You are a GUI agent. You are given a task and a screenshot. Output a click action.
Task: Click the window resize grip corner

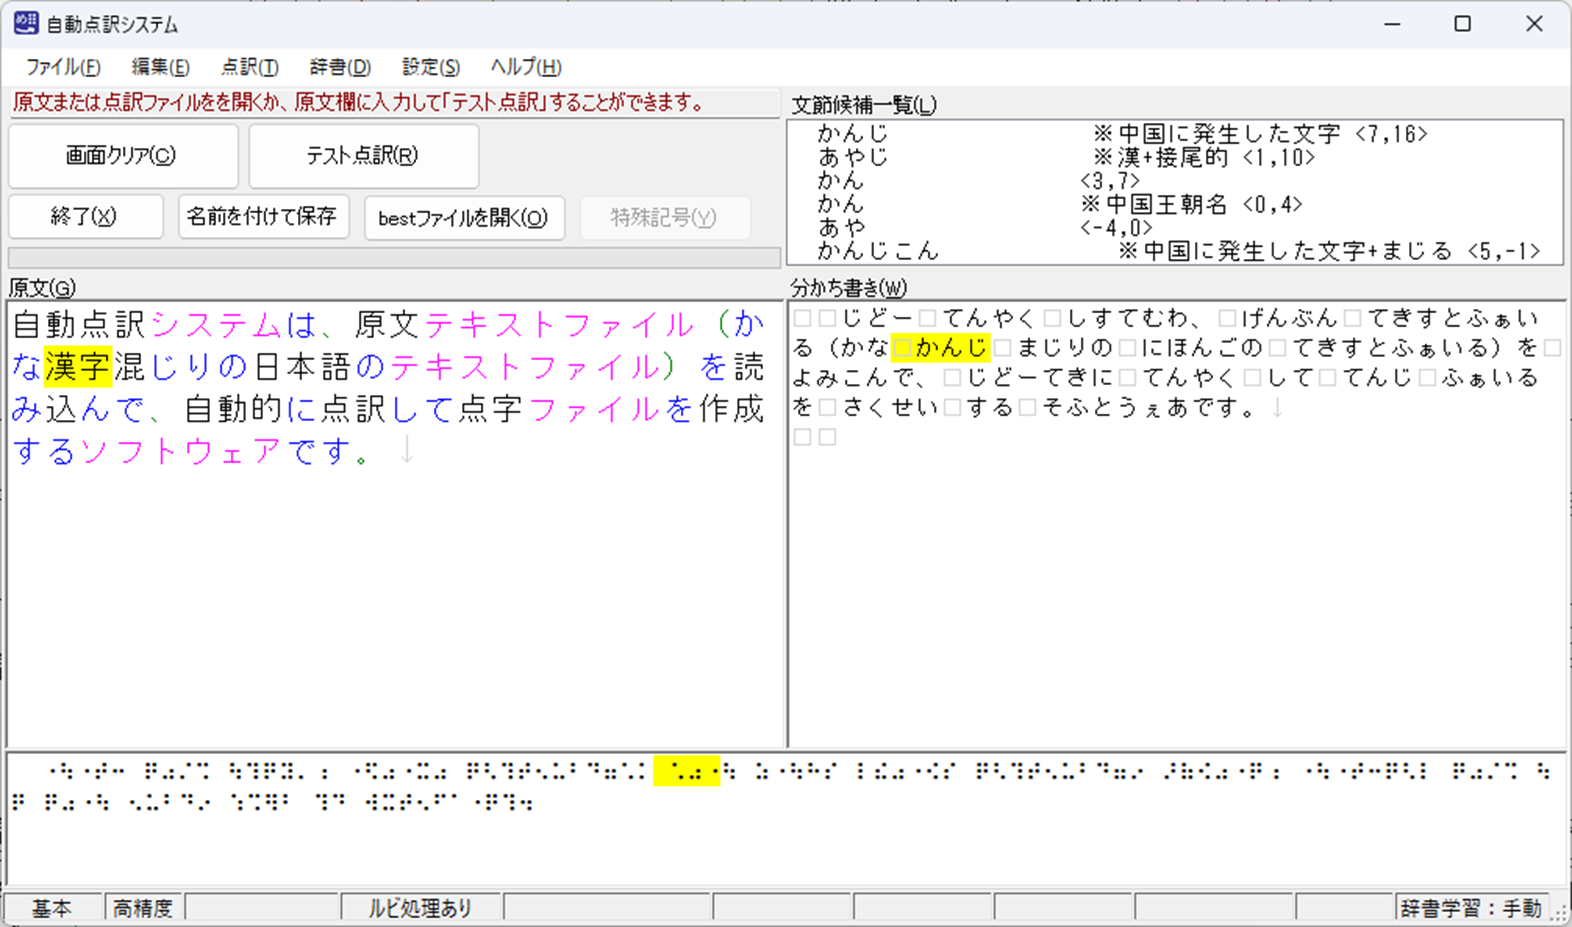(1559, 914)
